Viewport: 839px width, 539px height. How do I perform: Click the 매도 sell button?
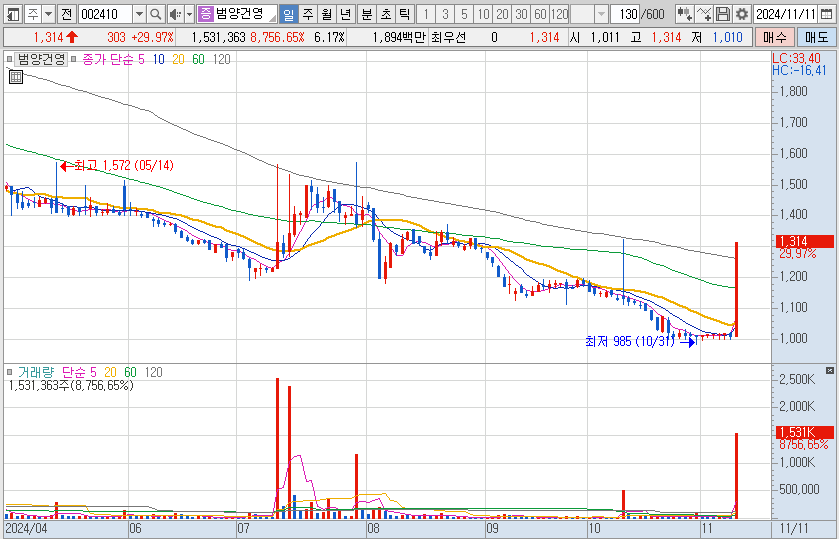pos(817,37)
